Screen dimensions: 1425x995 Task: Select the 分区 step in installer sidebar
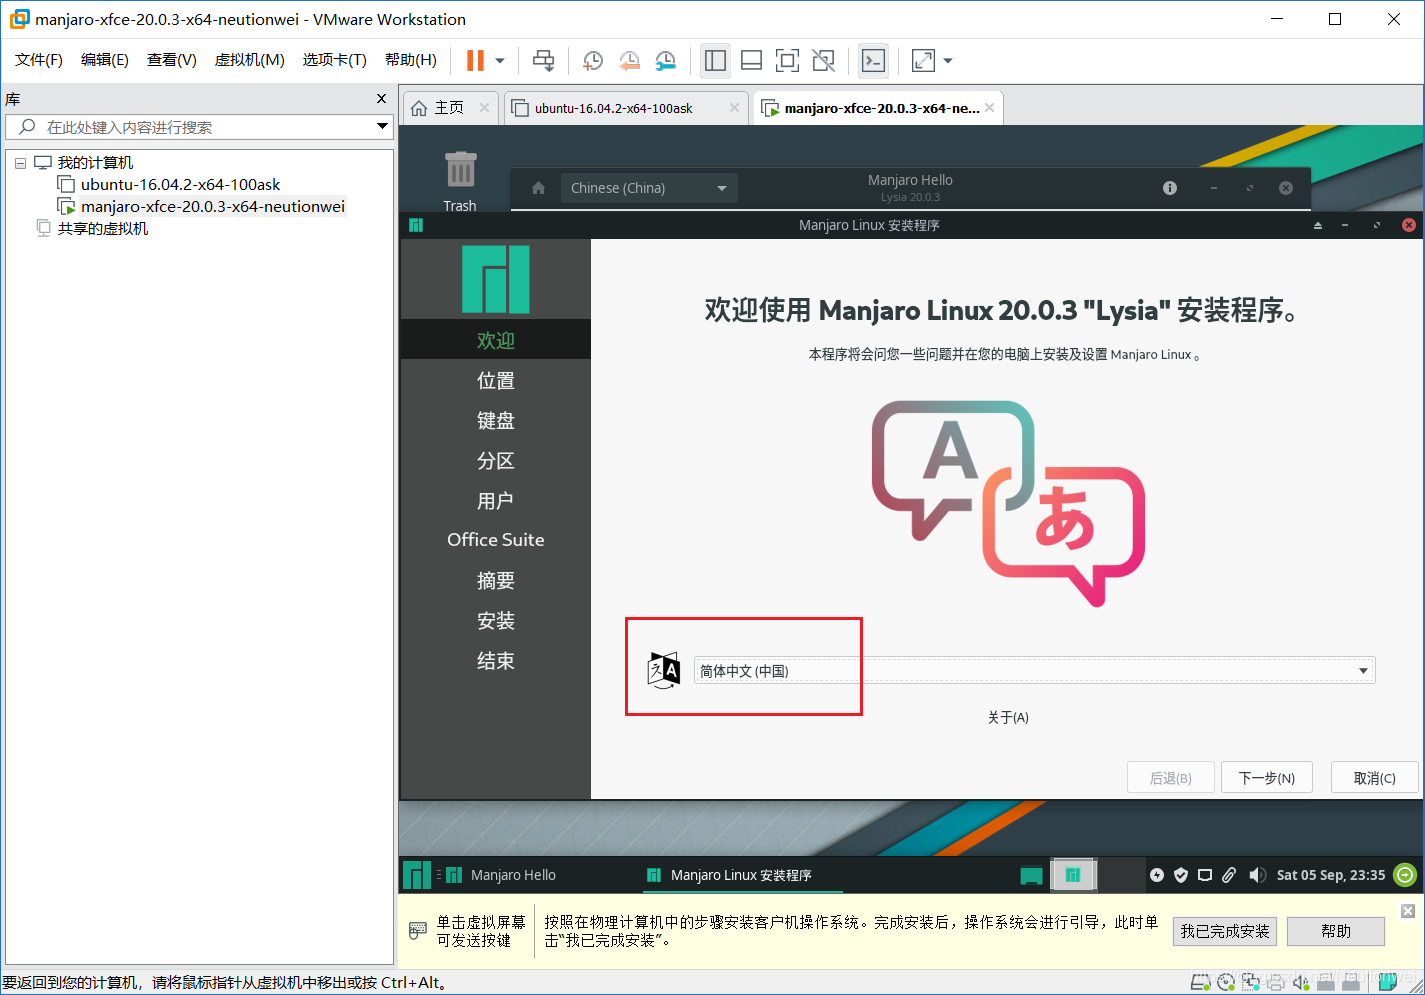[496, 460]
